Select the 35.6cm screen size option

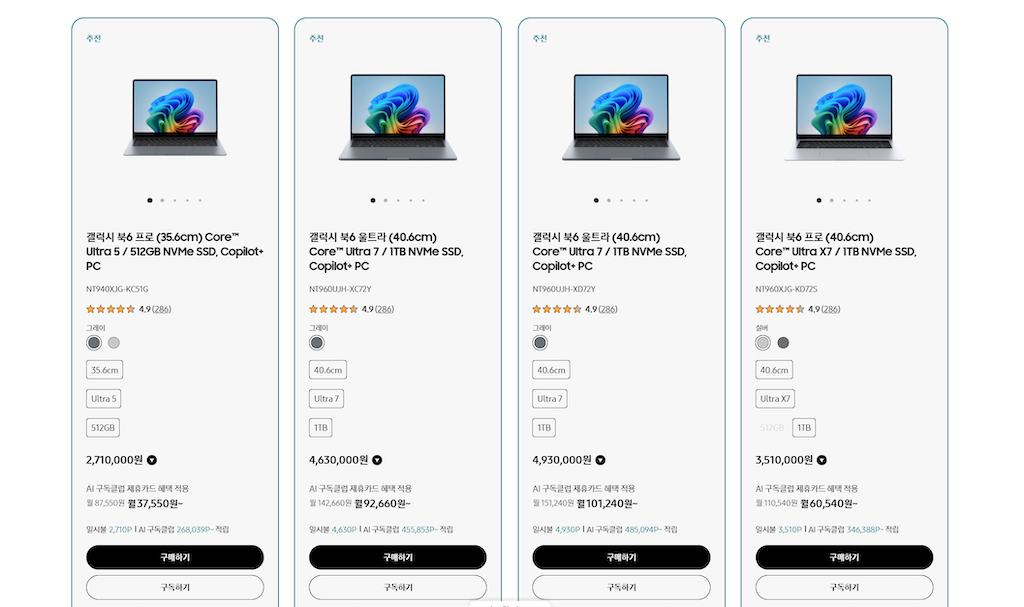[105, 370]
